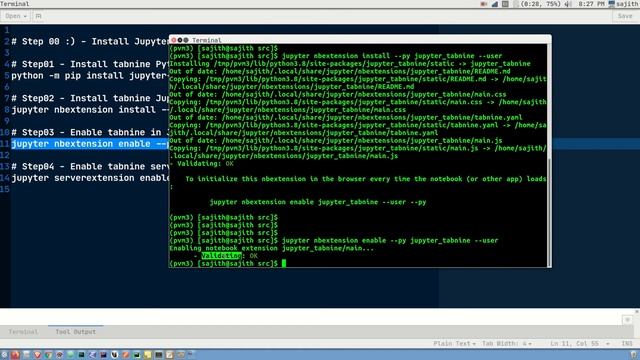Expand the Open button's dropdown arrow
This screenshot has height=360, width=640.
click(x=25, y=16)
